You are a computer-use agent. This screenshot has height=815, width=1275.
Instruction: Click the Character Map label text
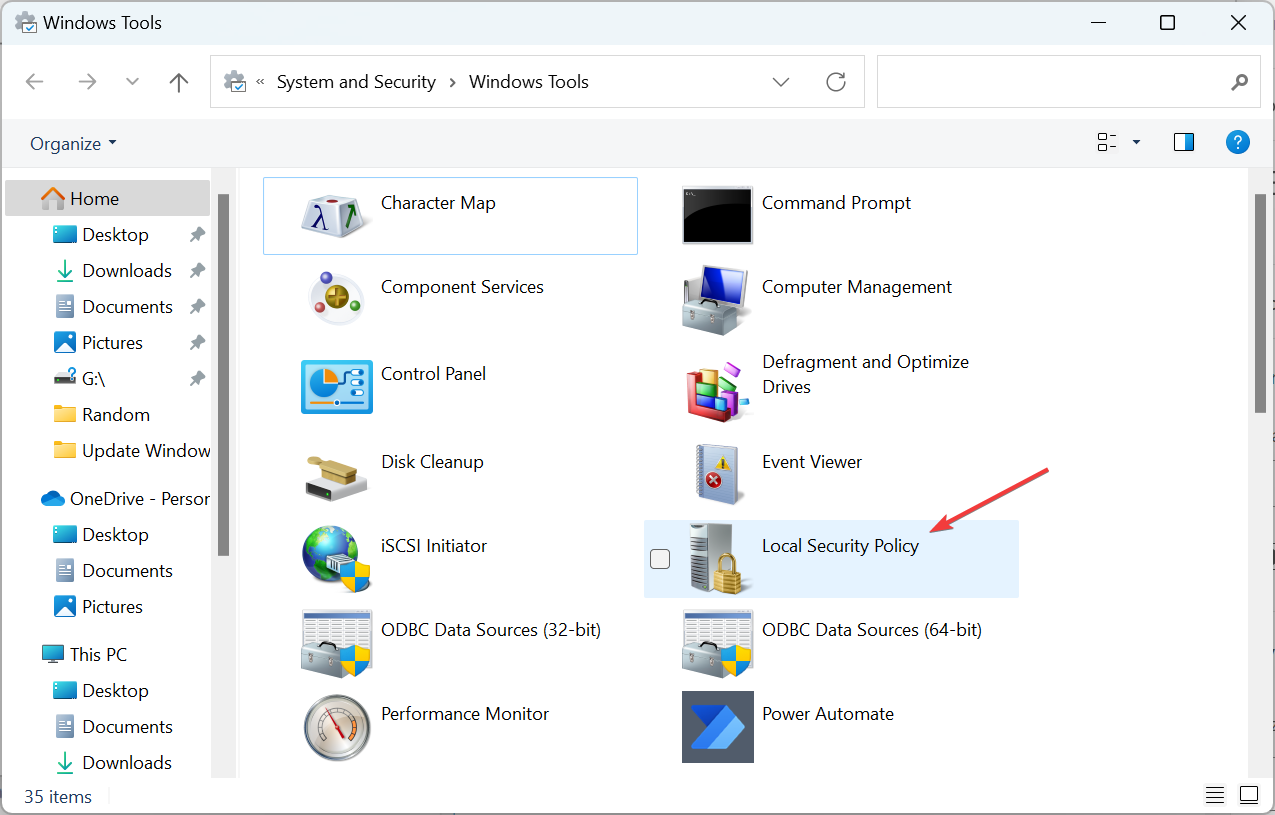pos(438,203)
